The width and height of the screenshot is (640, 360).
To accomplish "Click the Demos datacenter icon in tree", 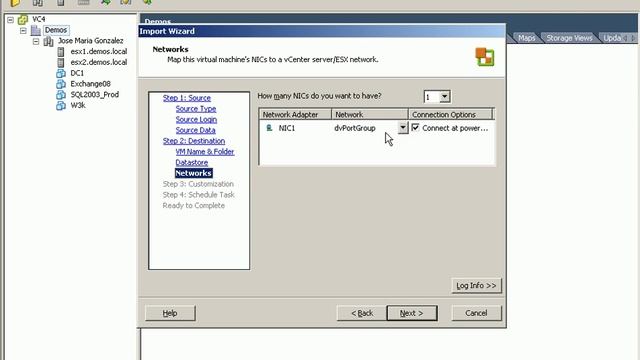I will click(36, 30).
